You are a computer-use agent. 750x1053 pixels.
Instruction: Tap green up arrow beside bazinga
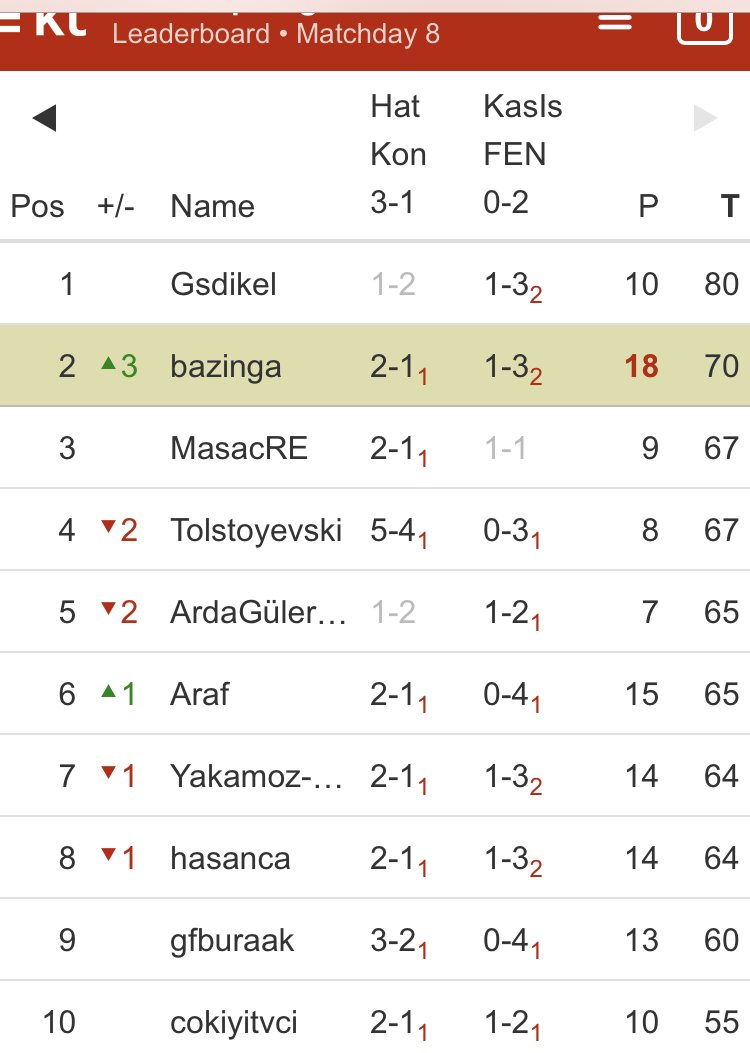109,365
